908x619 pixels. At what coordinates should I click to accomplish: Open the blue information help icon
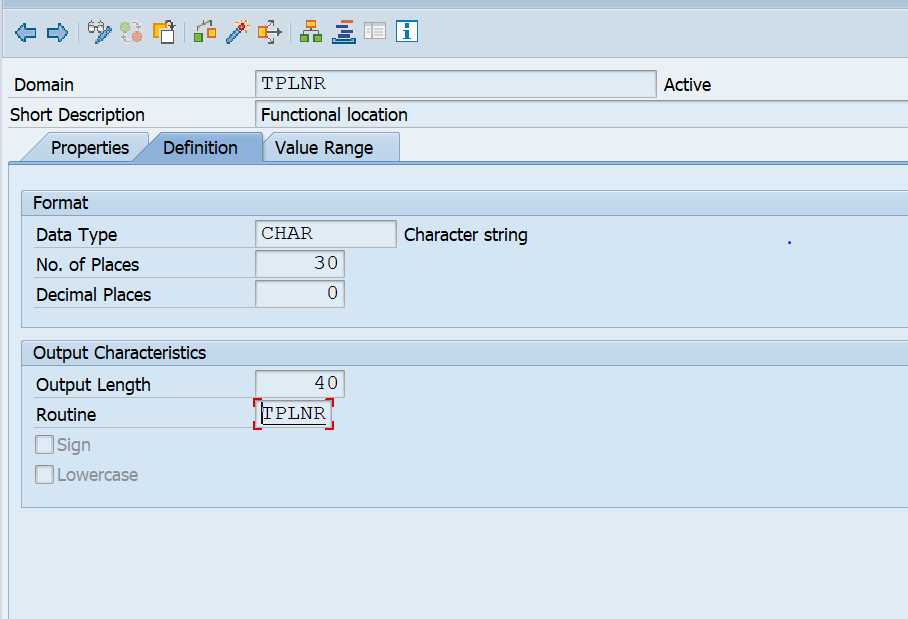coord(406,32)
